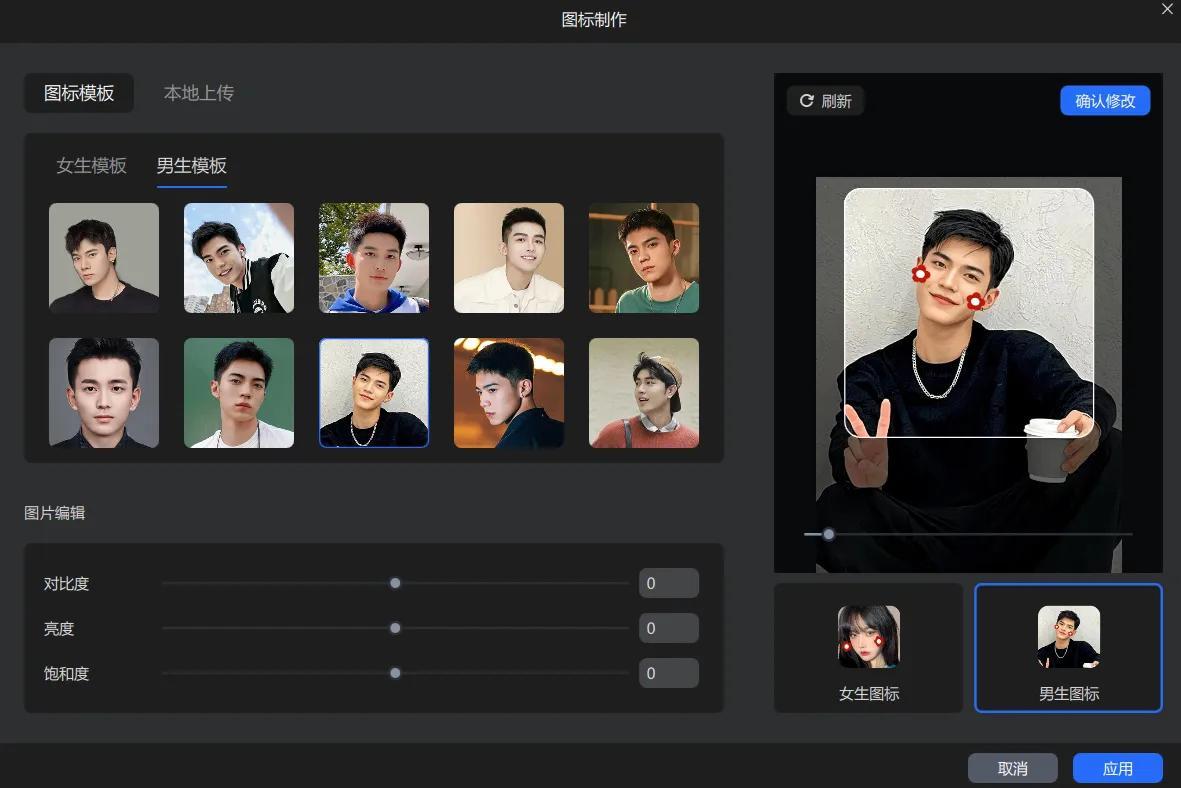Click the 亮度 slider handle

click(395, 628)
